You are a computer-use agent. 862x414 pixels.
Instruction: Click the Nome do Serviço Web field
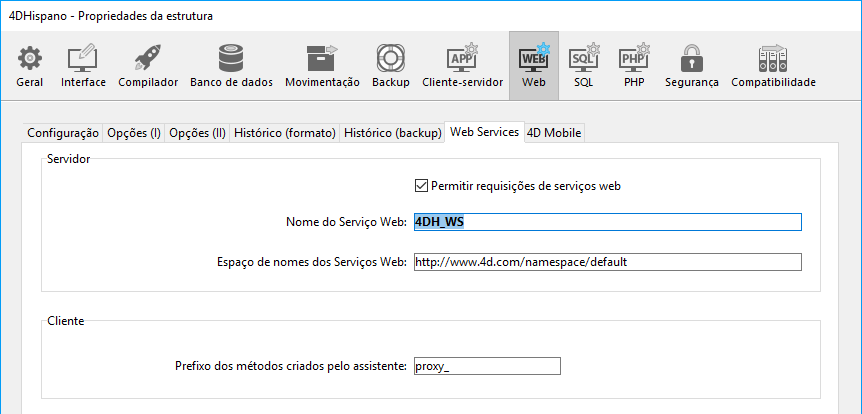tap(606, 223)
